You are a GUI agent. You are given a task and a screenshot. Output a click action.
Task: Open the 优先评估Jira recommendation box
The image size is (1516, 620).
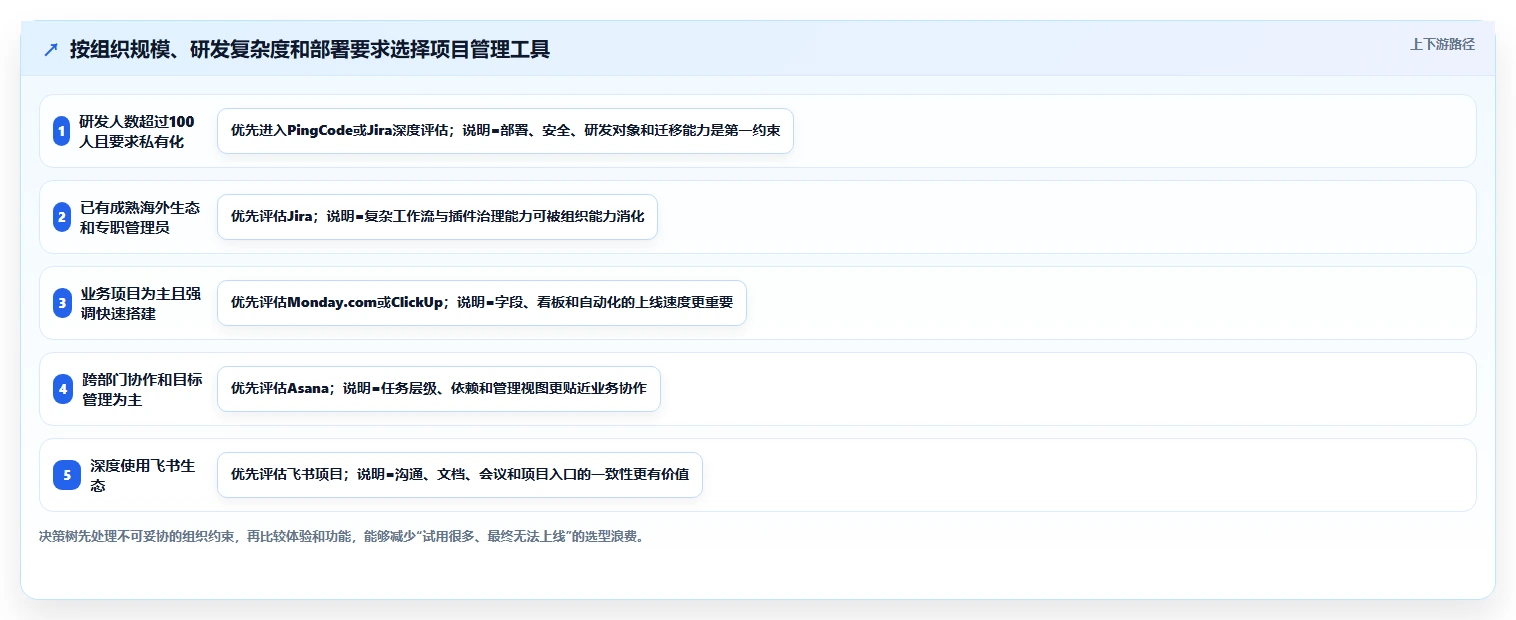tap(437, 217)
